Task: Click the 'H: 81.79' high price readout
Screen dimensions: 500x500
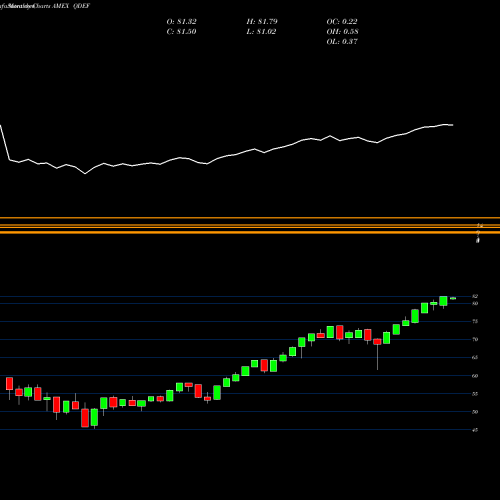Action: click(262, 22)
